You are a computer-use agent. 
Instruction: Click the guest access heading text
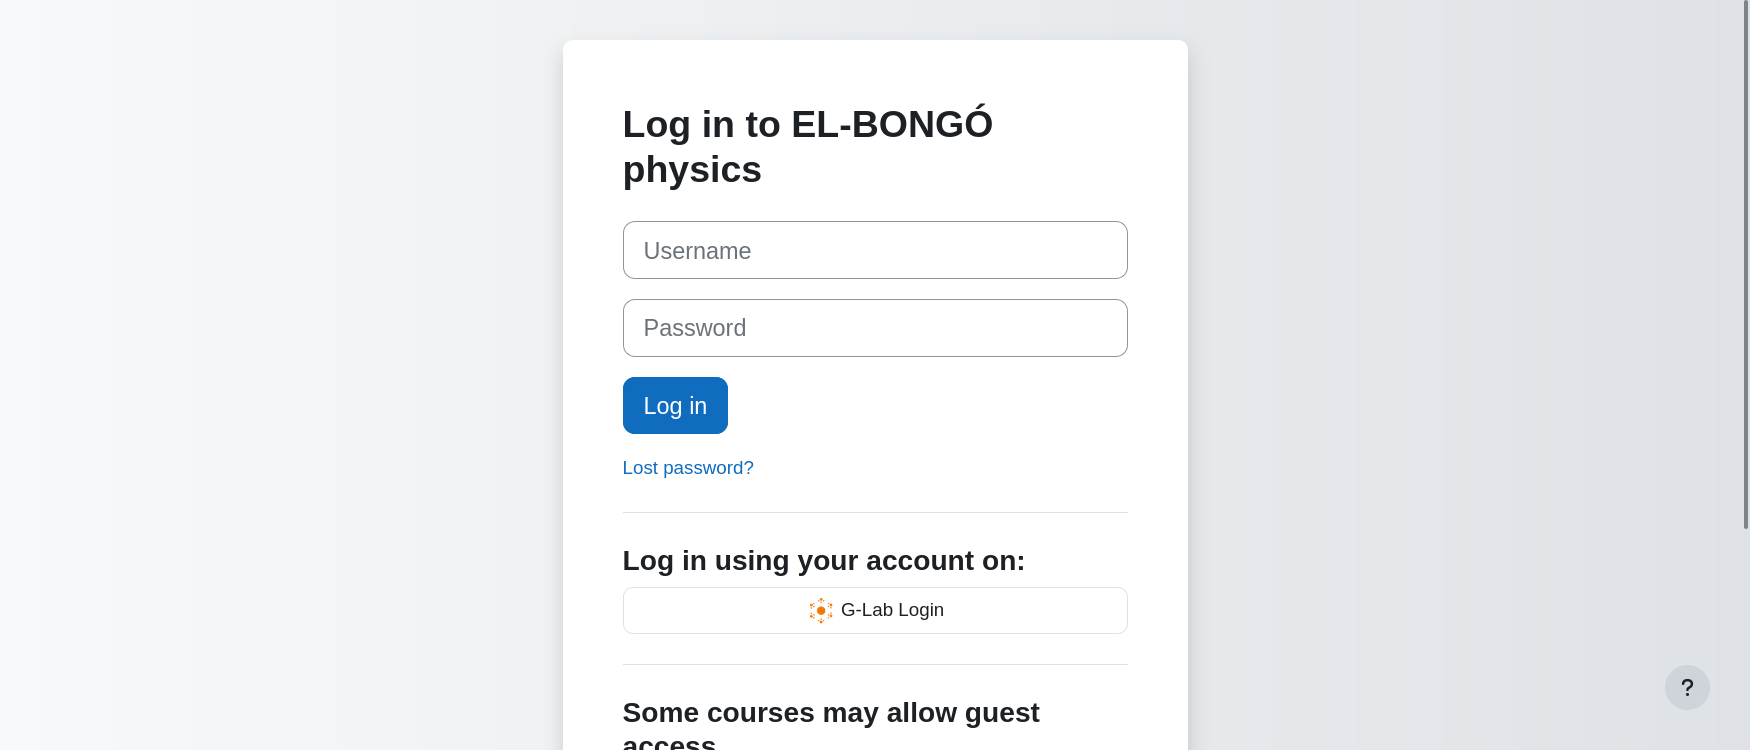pos(831,715)
